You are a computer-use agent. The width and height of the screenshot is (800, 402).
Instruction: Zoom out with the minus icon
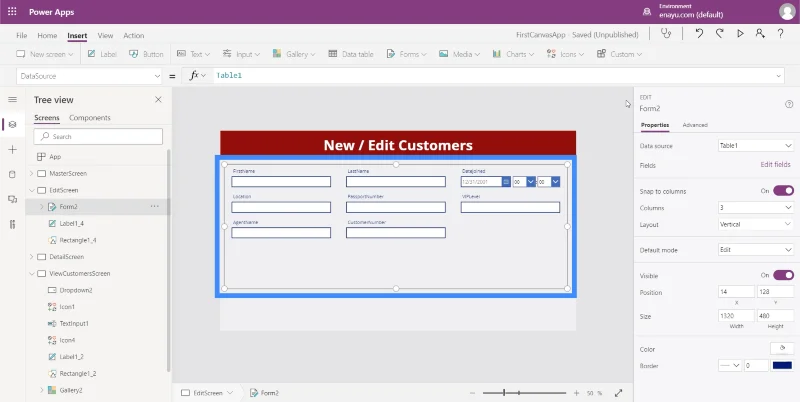472,393
